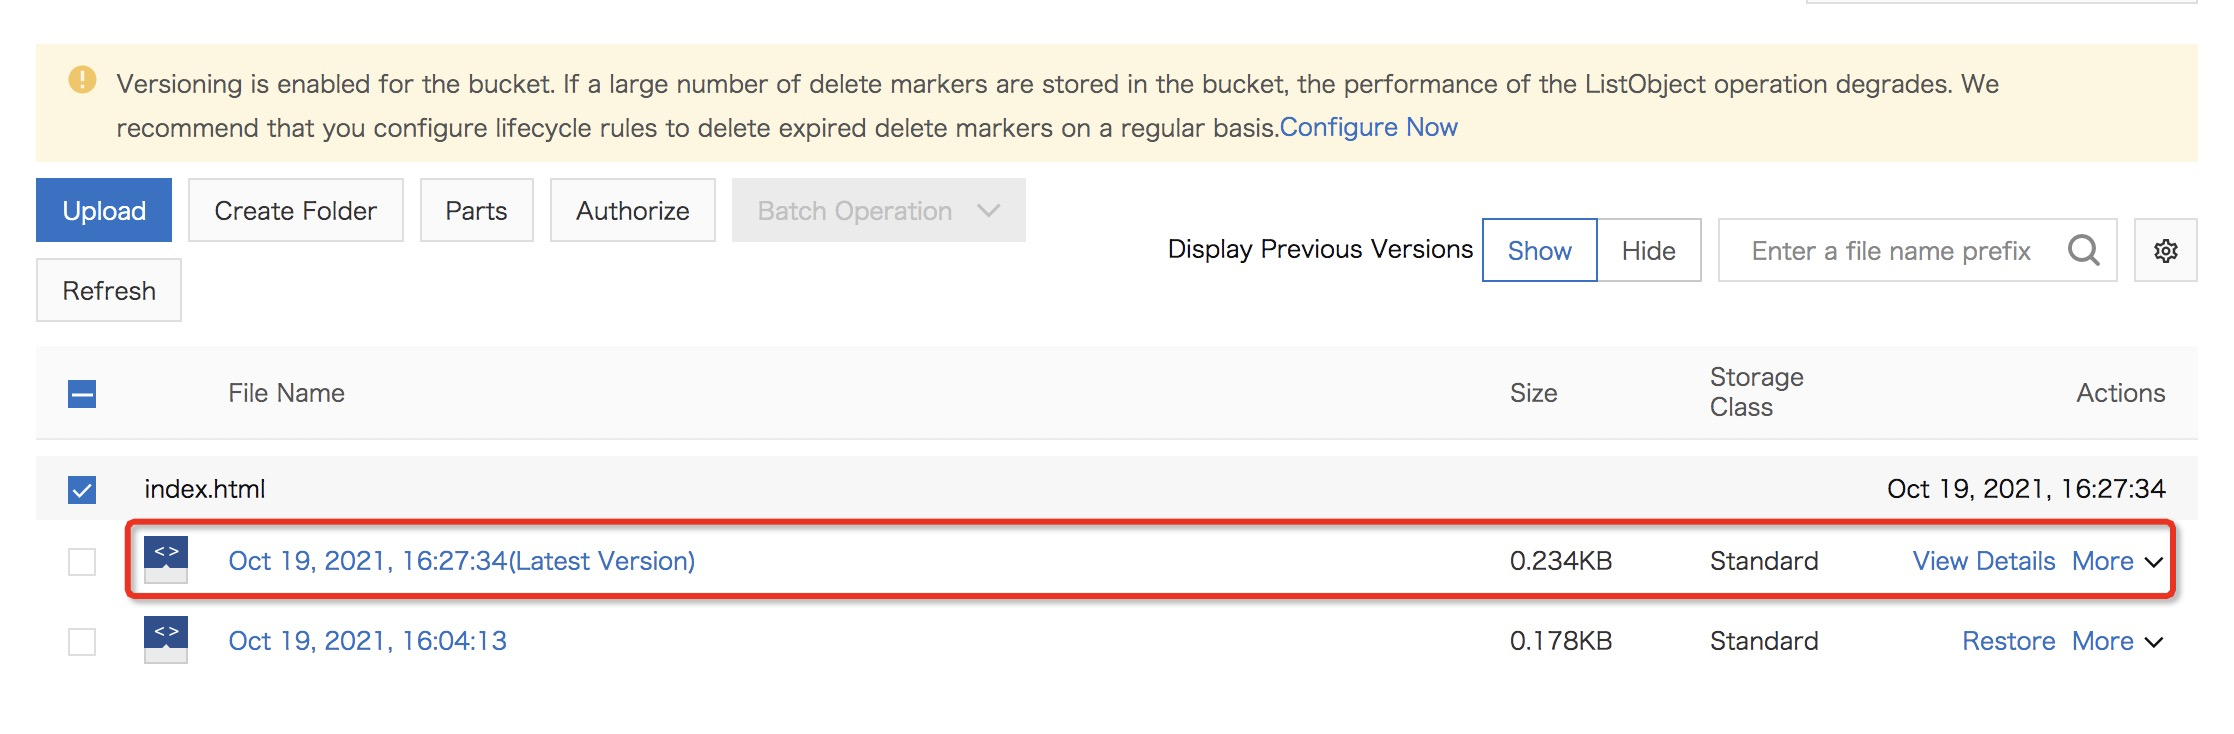Check the 16:04:13 version row checkbox
Screen dimensions: 2234x734
pos(82,642)
